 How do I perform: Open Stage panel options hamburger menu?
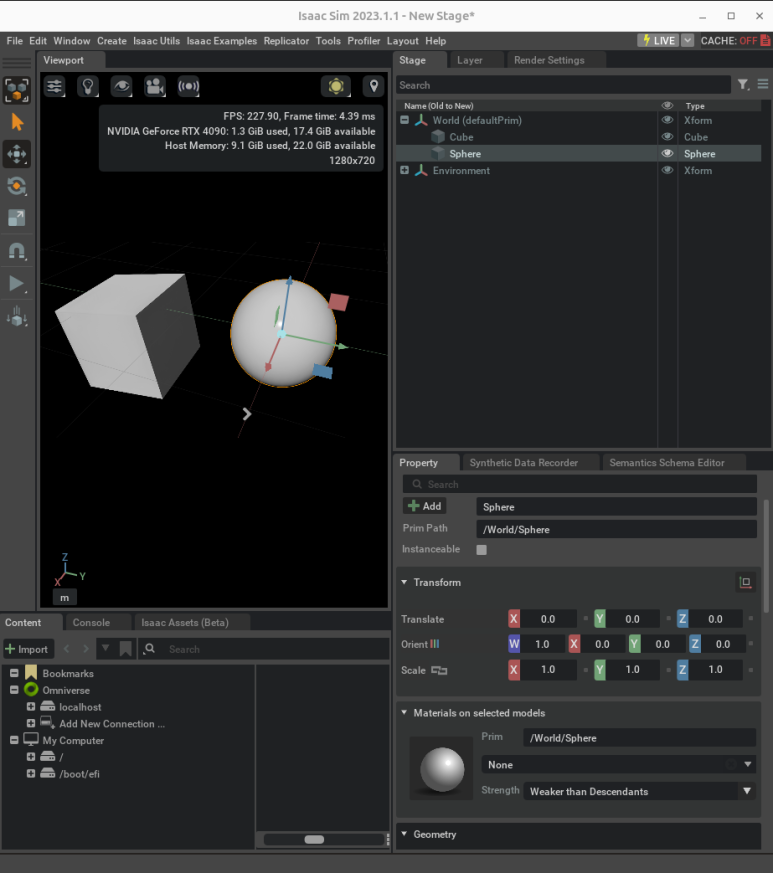point(763,84)
